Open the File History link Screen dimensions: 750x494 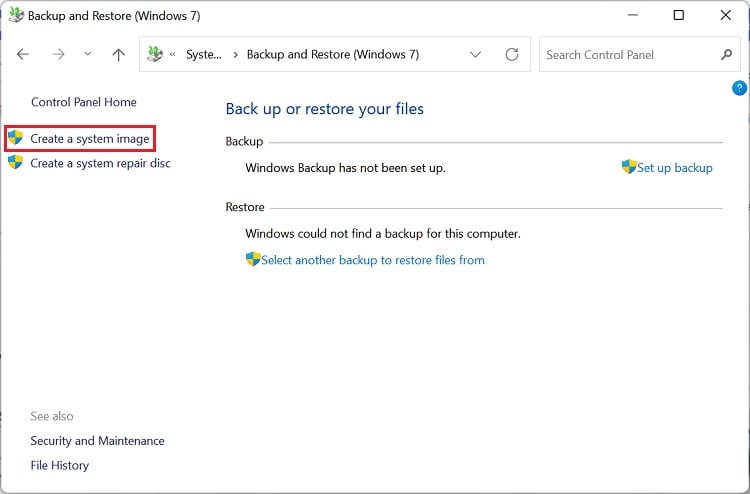[60, 465]
